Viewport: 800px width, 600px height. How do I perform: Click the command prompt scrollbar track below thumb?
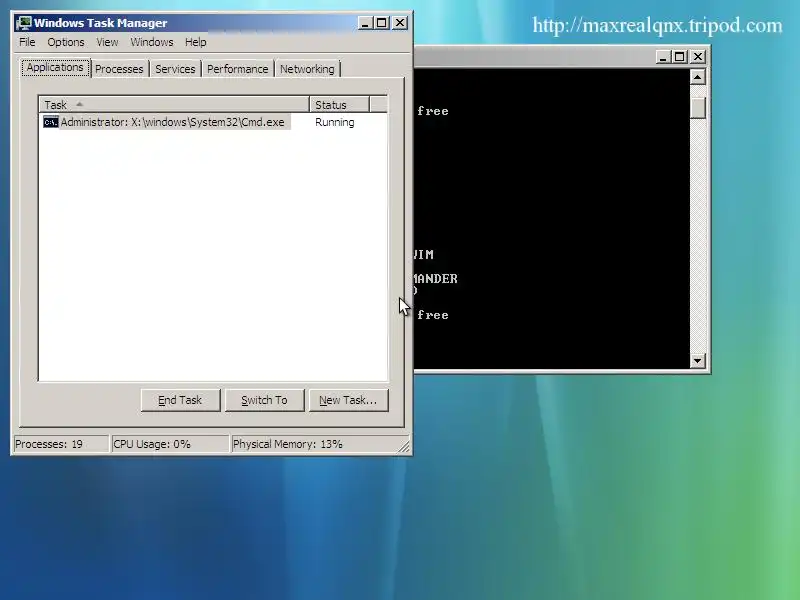point(697,235)
